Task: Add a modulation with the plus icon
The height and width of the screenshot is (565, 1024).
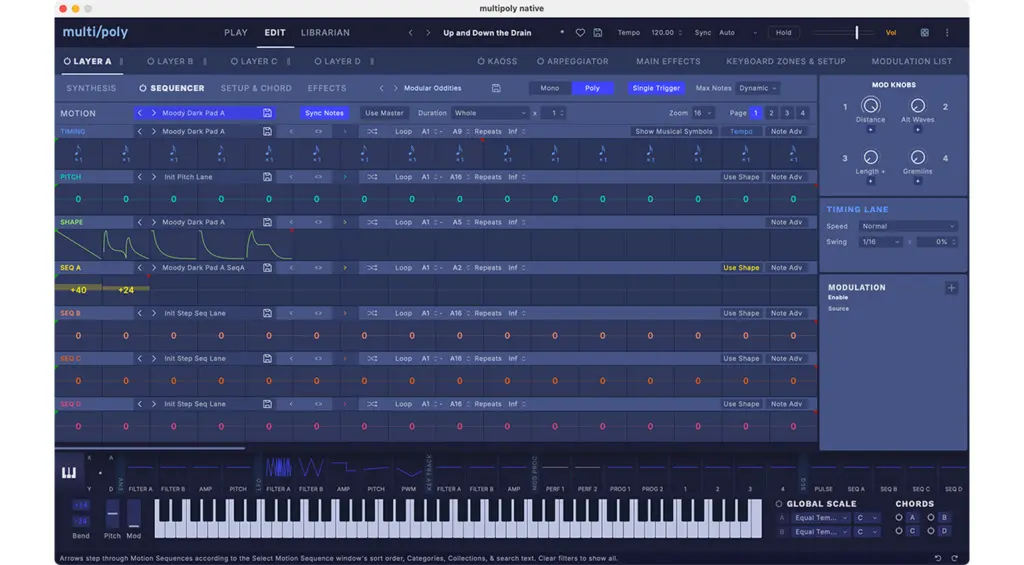Action: pyautogui.click(x=951, y=288)
